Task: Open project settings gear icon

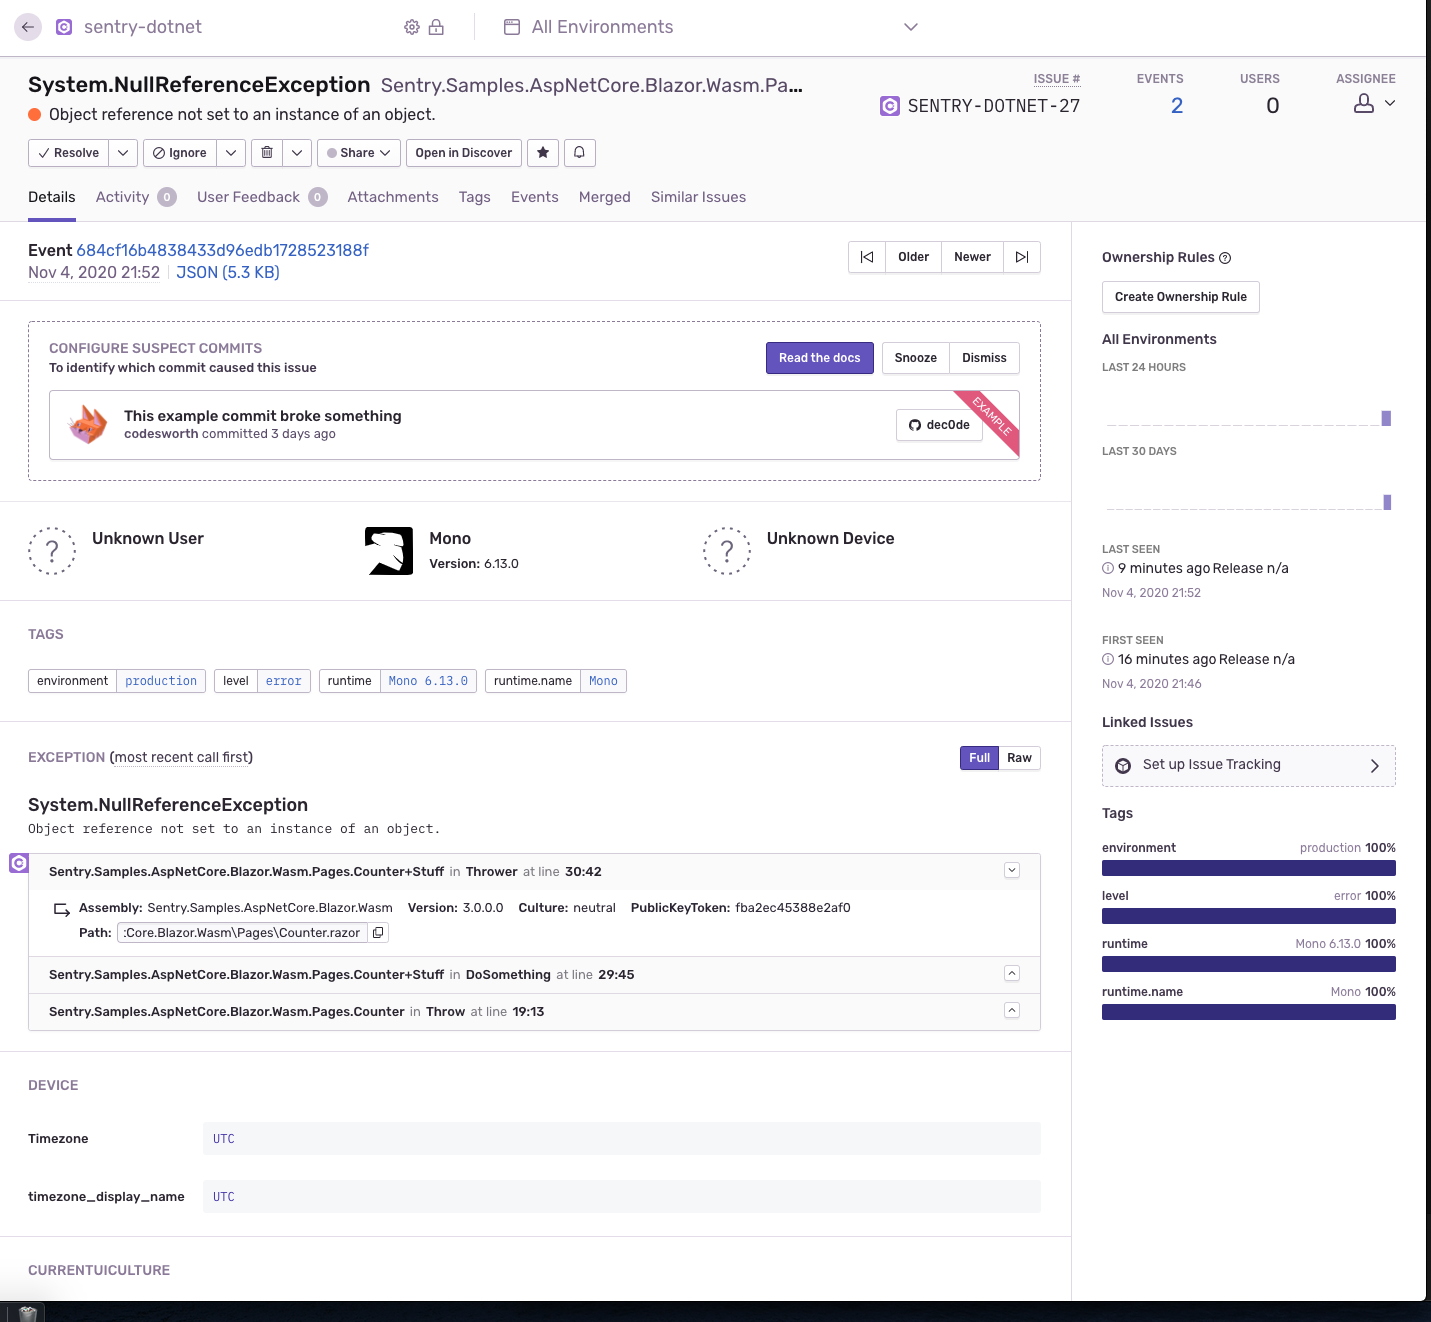Action: tap(412, 27)
